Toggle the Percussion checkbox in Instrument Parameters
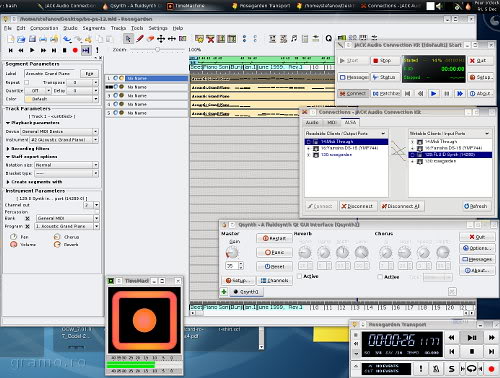 pos(97,212)
